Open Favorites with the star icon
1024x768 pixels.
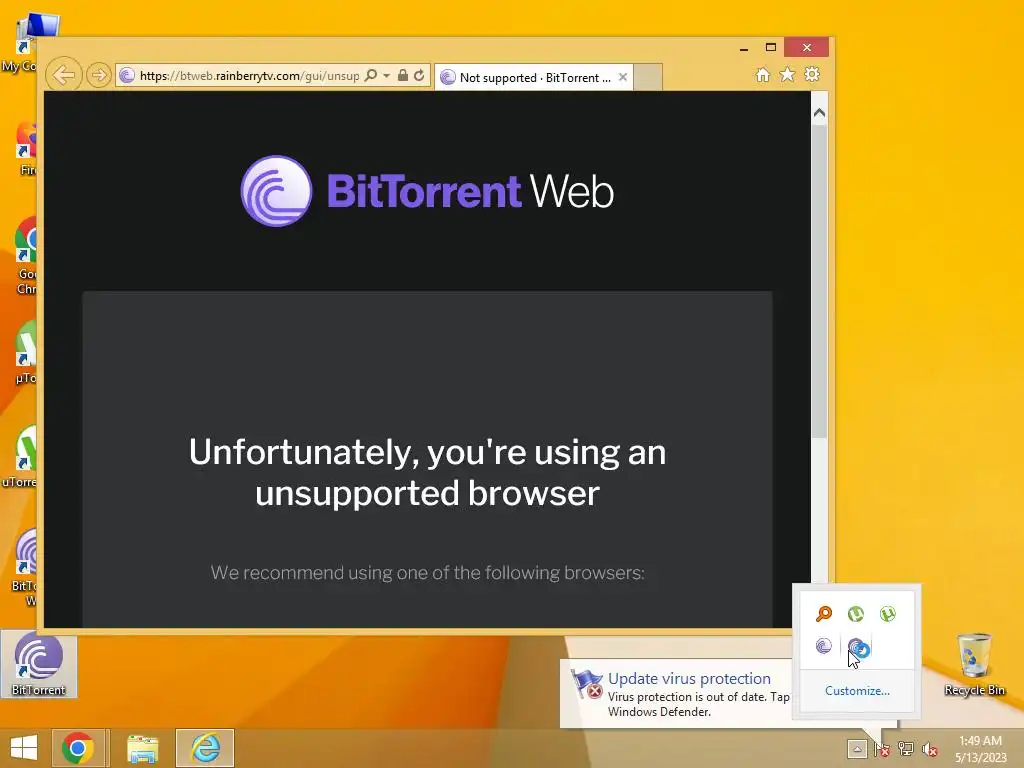[788, 75]
